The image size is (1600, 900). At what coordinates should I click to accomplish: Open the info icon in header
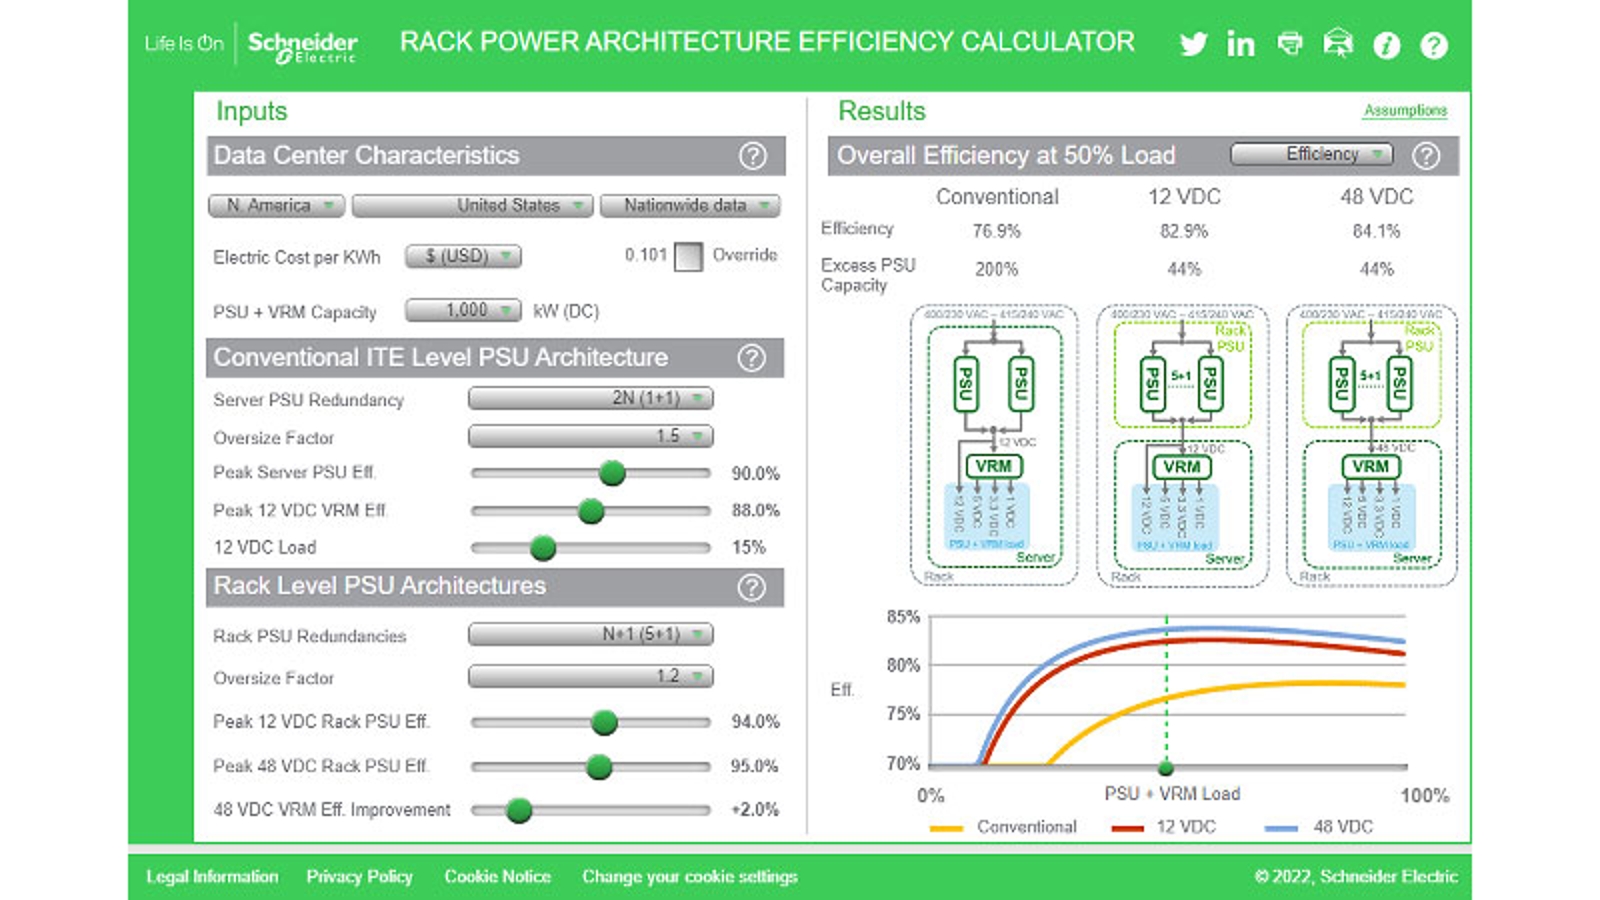(x=1386, y=45)
